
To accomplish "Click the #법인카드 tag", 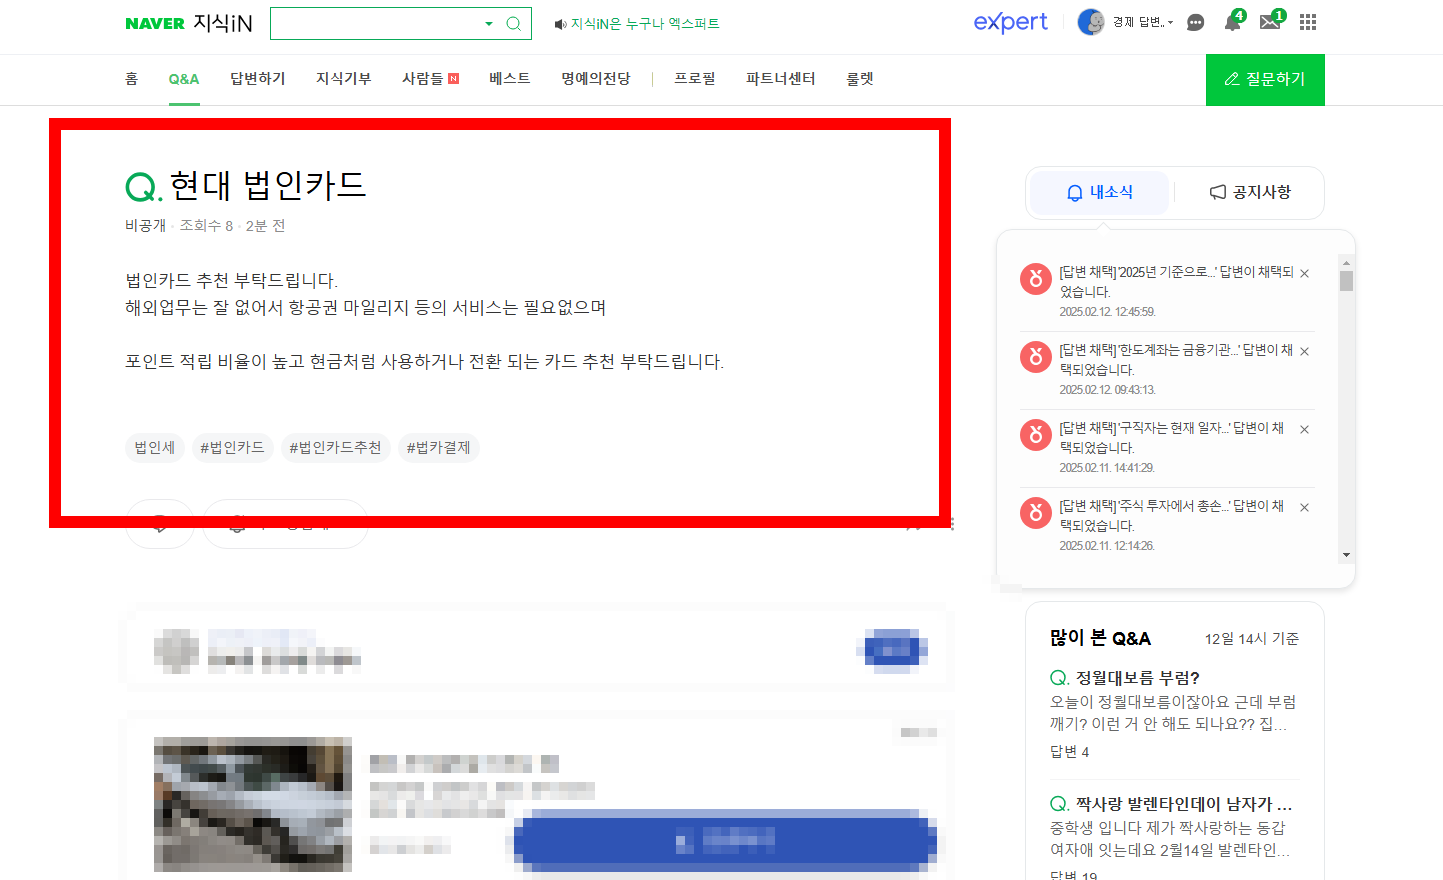I will [232, 447].
